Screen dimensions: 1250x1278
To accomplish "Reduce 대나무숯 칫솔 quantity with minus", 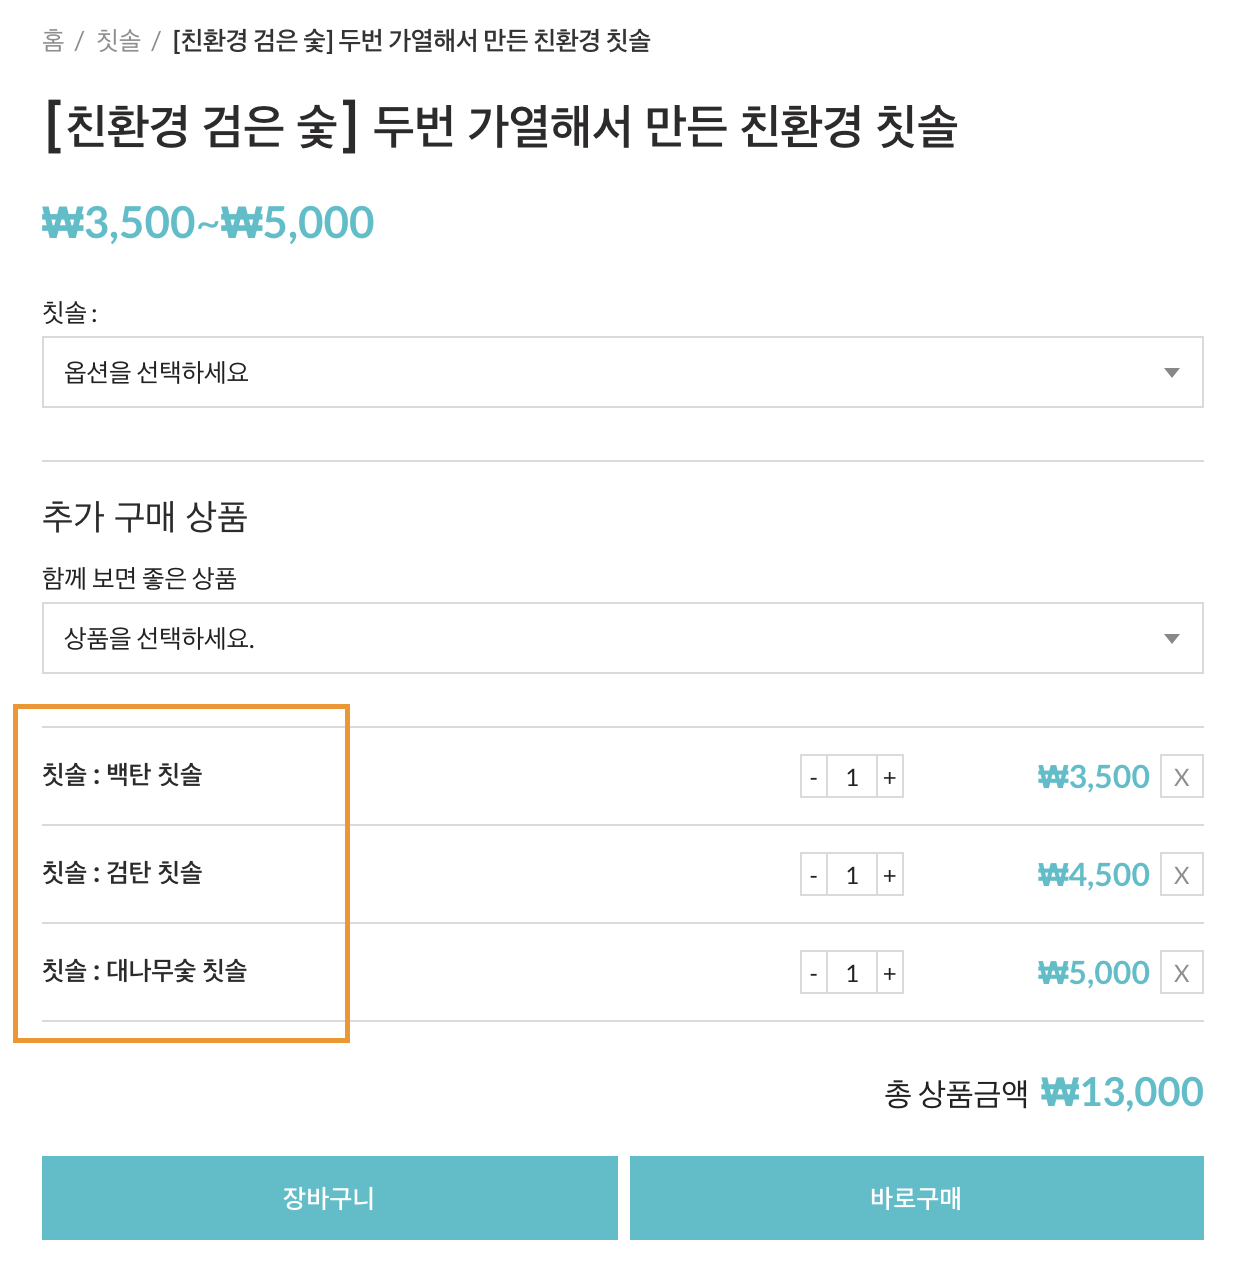I will 814,973.
